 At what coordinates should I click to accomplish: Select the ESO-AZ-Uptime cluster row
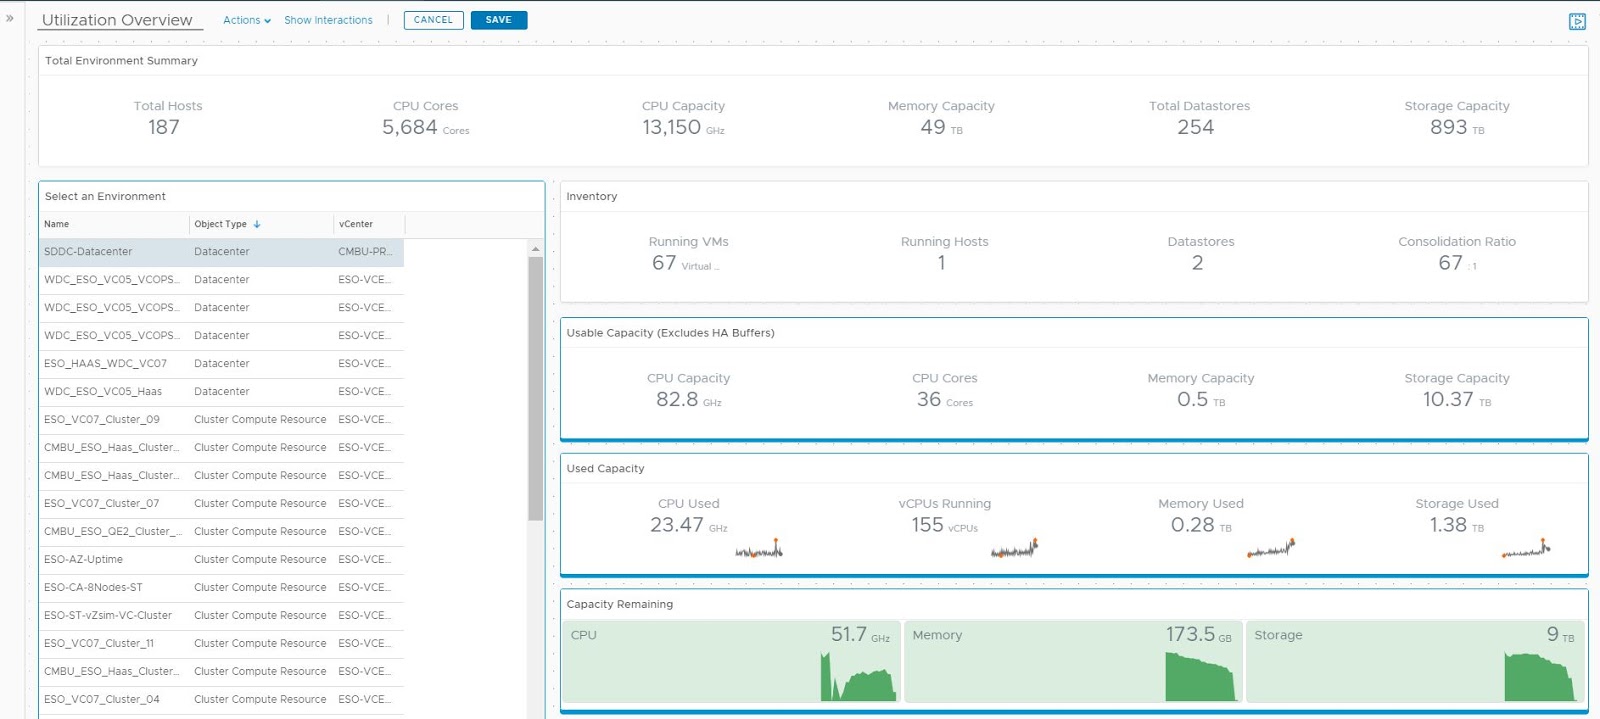(84, 560)
